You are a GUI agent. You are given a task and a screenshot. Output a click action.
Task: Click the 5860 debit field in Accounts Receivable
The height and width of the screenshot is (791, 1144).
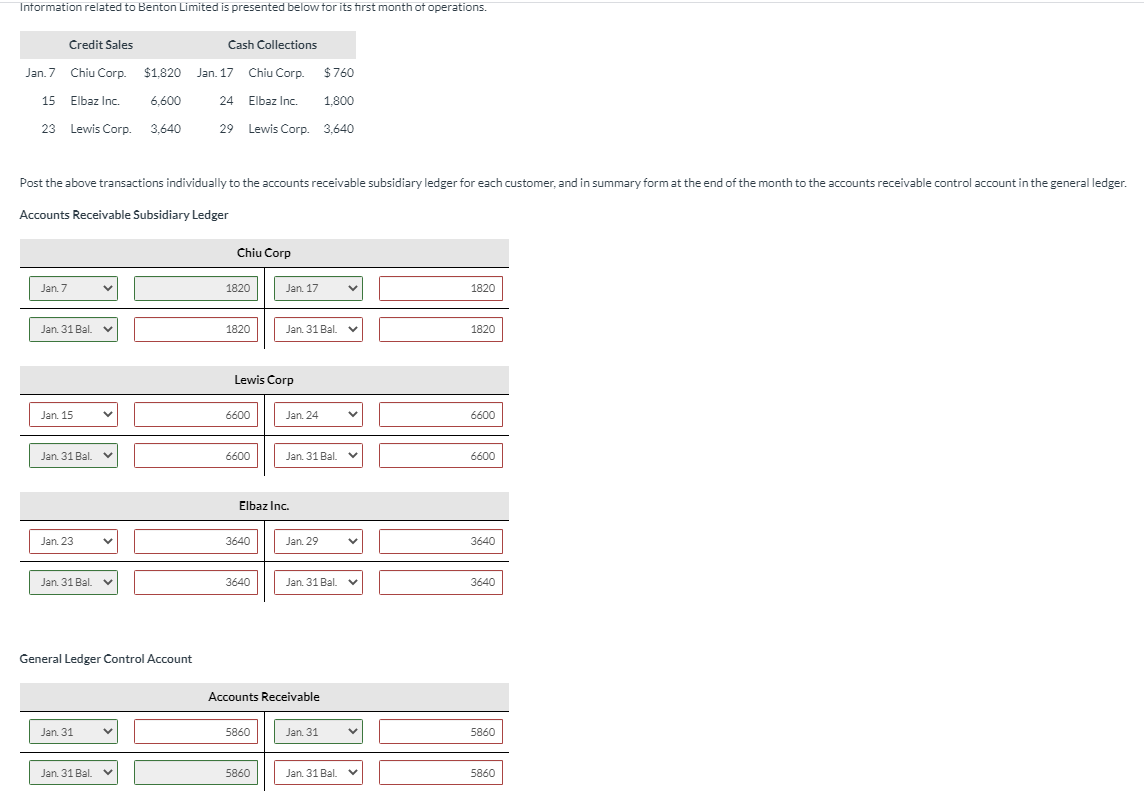[x=195, y=731]
